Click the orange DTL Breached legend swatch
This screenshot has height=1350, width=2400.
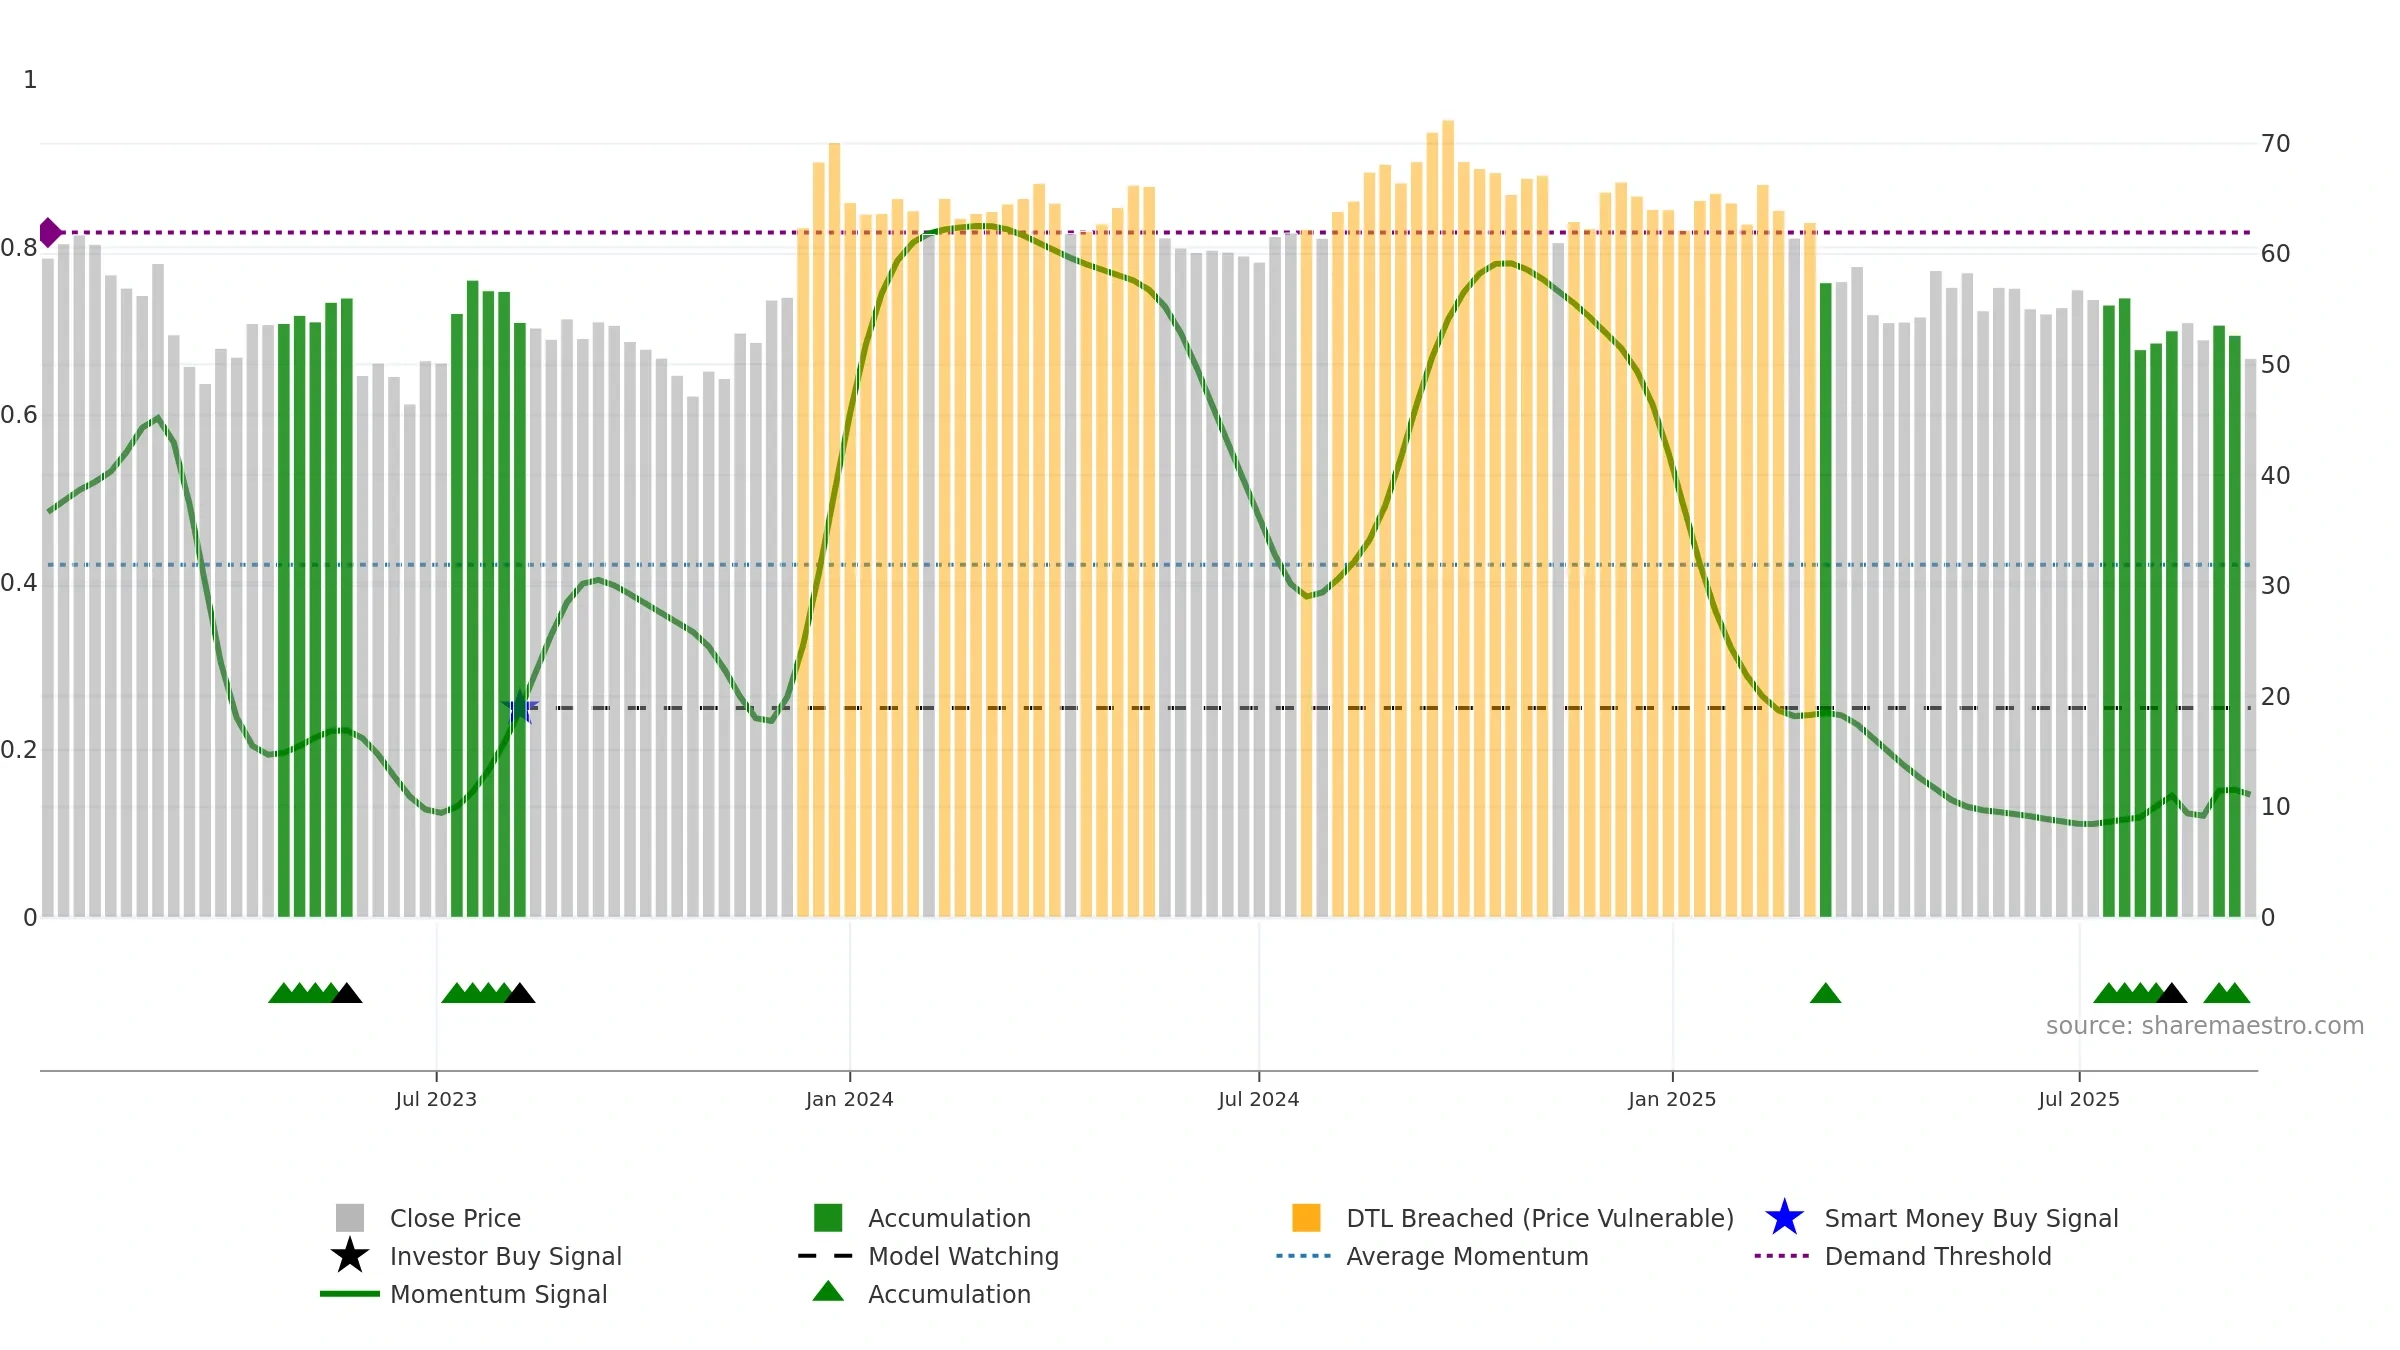point(1306,1218)
